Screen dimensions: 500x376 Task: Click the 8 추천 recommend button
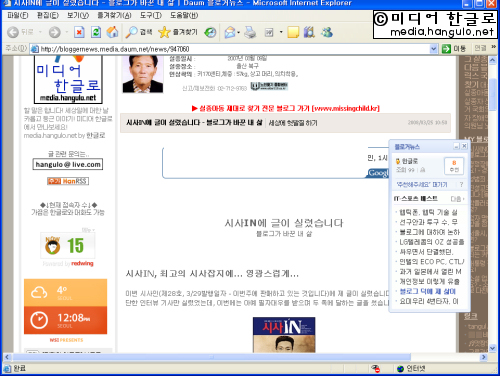click(454, 166)
